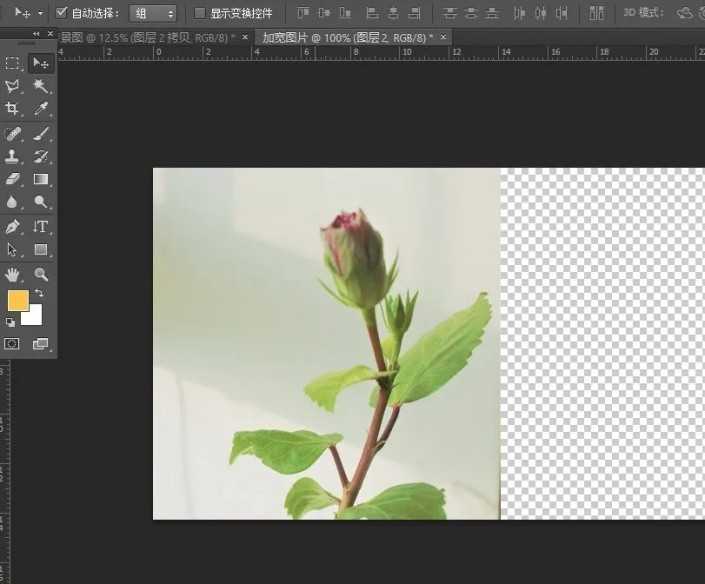Activate the Eraser tool
The height and width of the screenshot is (584, 705).
tap(13, 180)
